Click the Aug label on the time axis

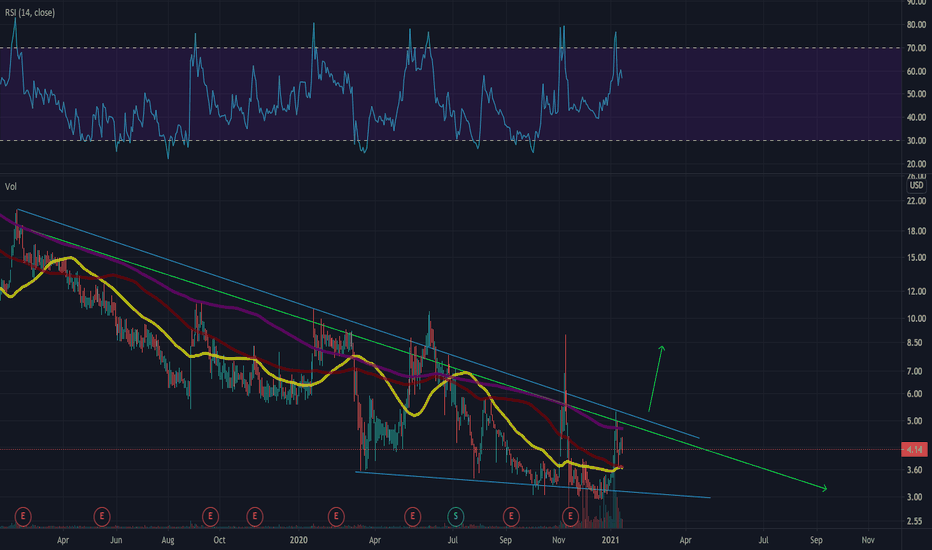click(x=168, y=540)
